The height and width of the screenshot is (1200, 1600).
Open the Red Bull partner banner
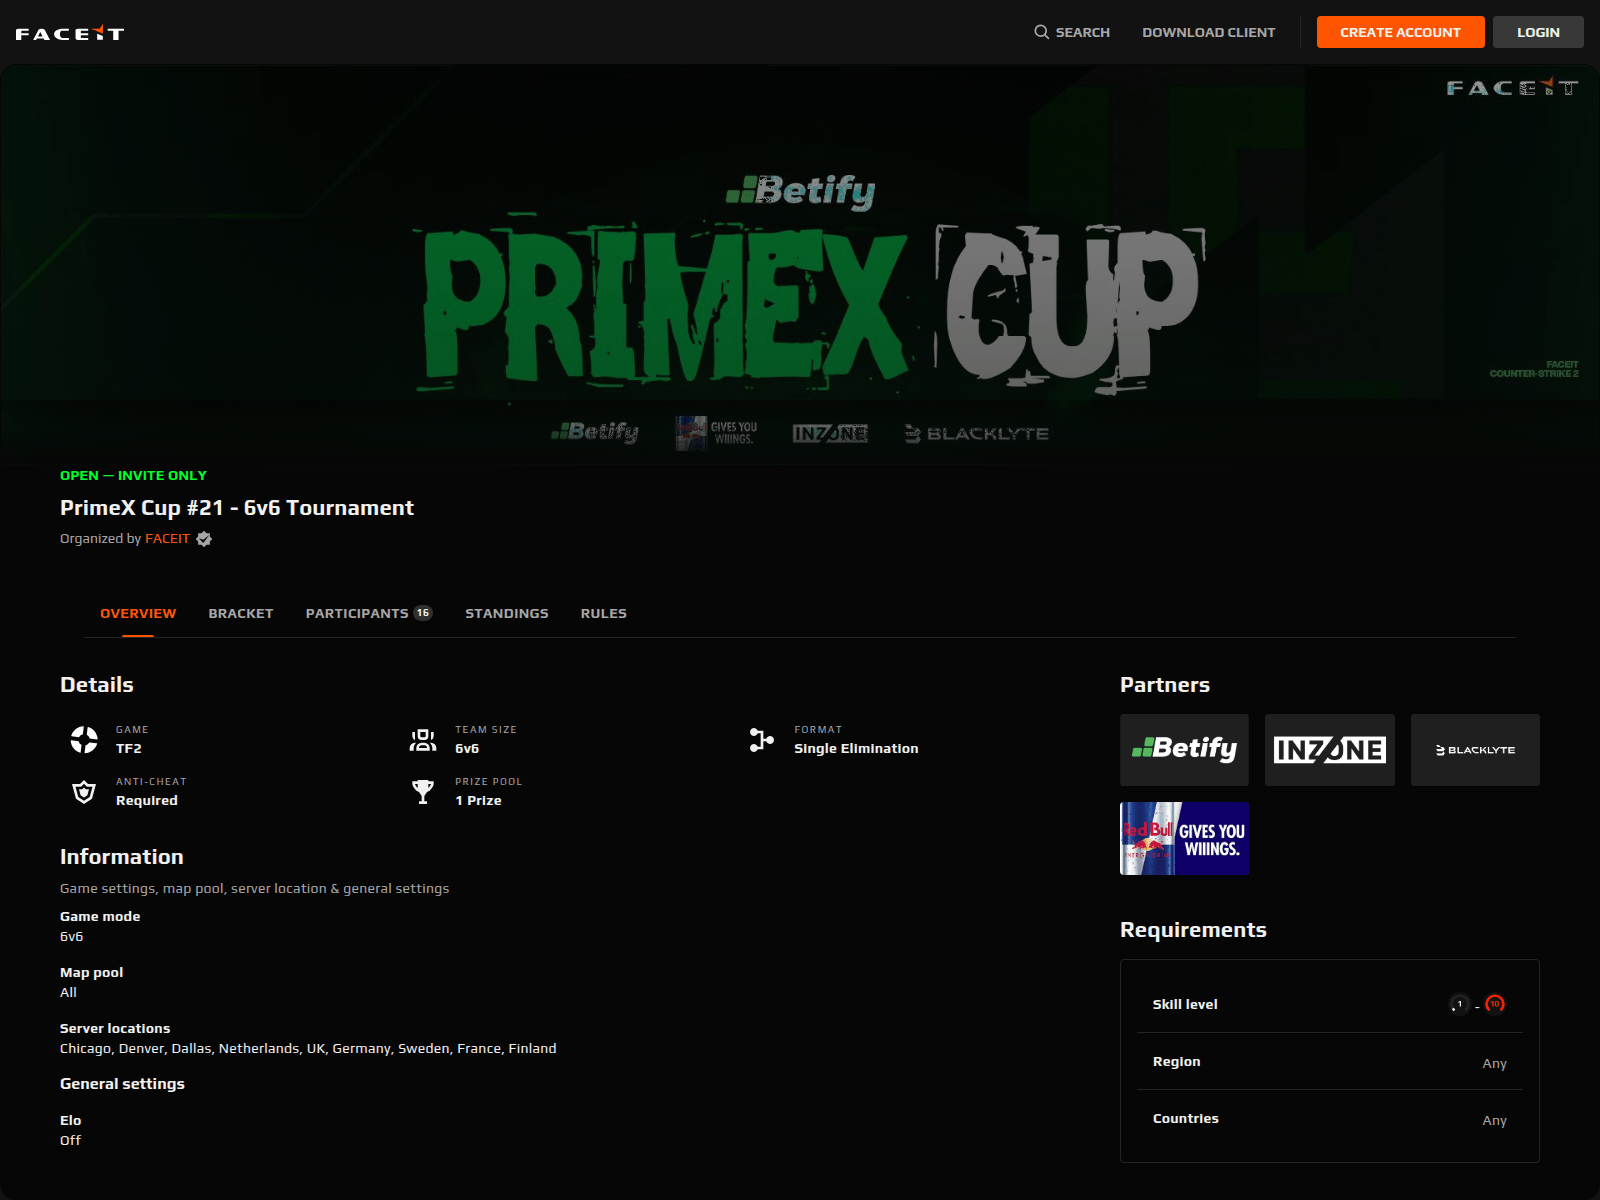(x=1184, y=838)
